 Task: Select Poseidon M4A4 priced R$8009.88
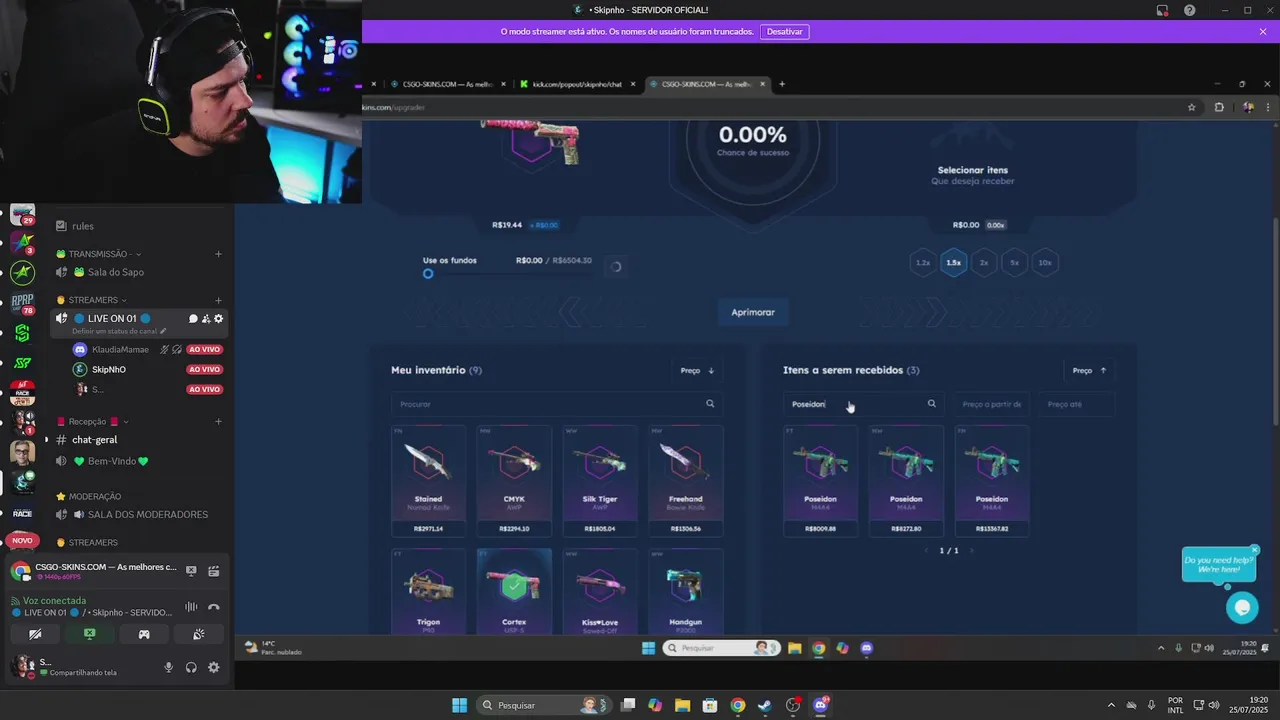(x=820, y=481)
